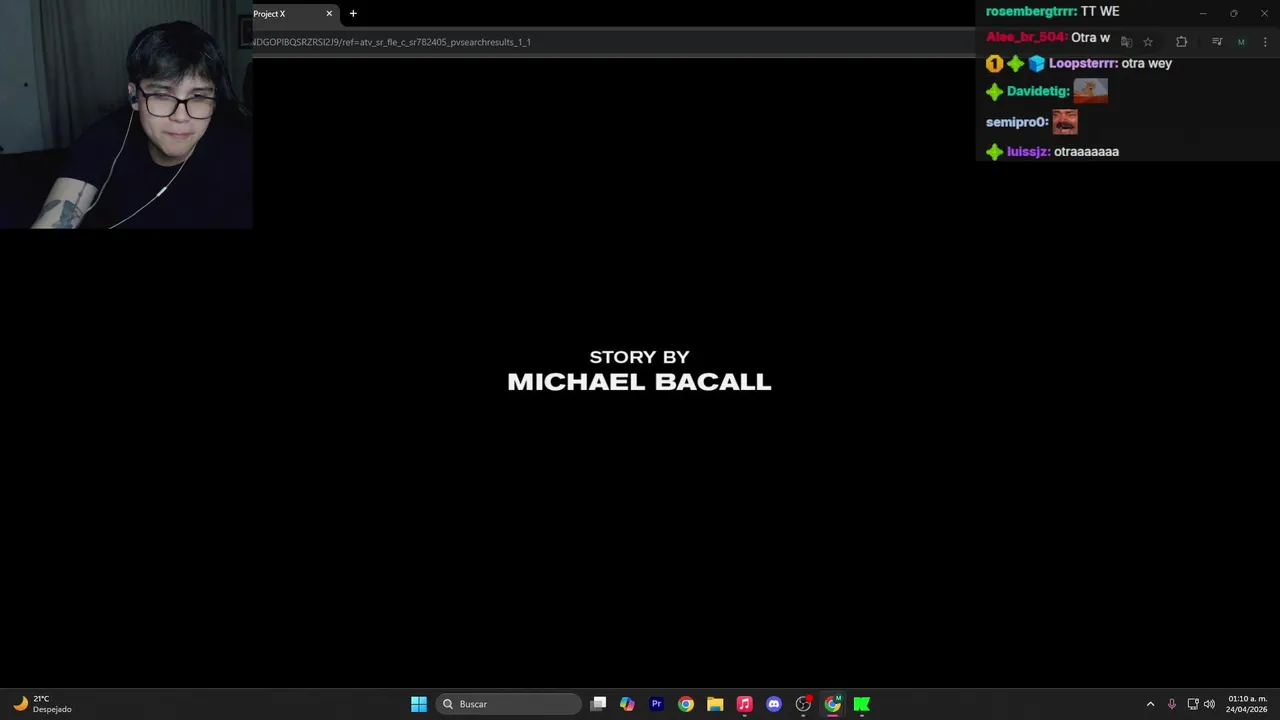Show hidden system tray icons
This screenshot has height=720, width=1280.
click(1150, 704)
